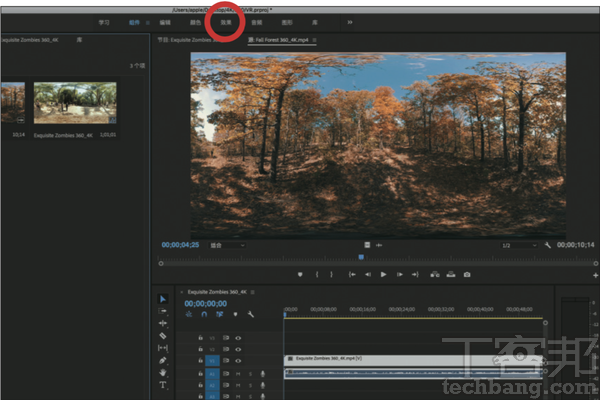This screenshot has height=400, width=600.
Task: Toggle insert sequences as nests option
Action: pyautogui.click(x=189, y=314)
